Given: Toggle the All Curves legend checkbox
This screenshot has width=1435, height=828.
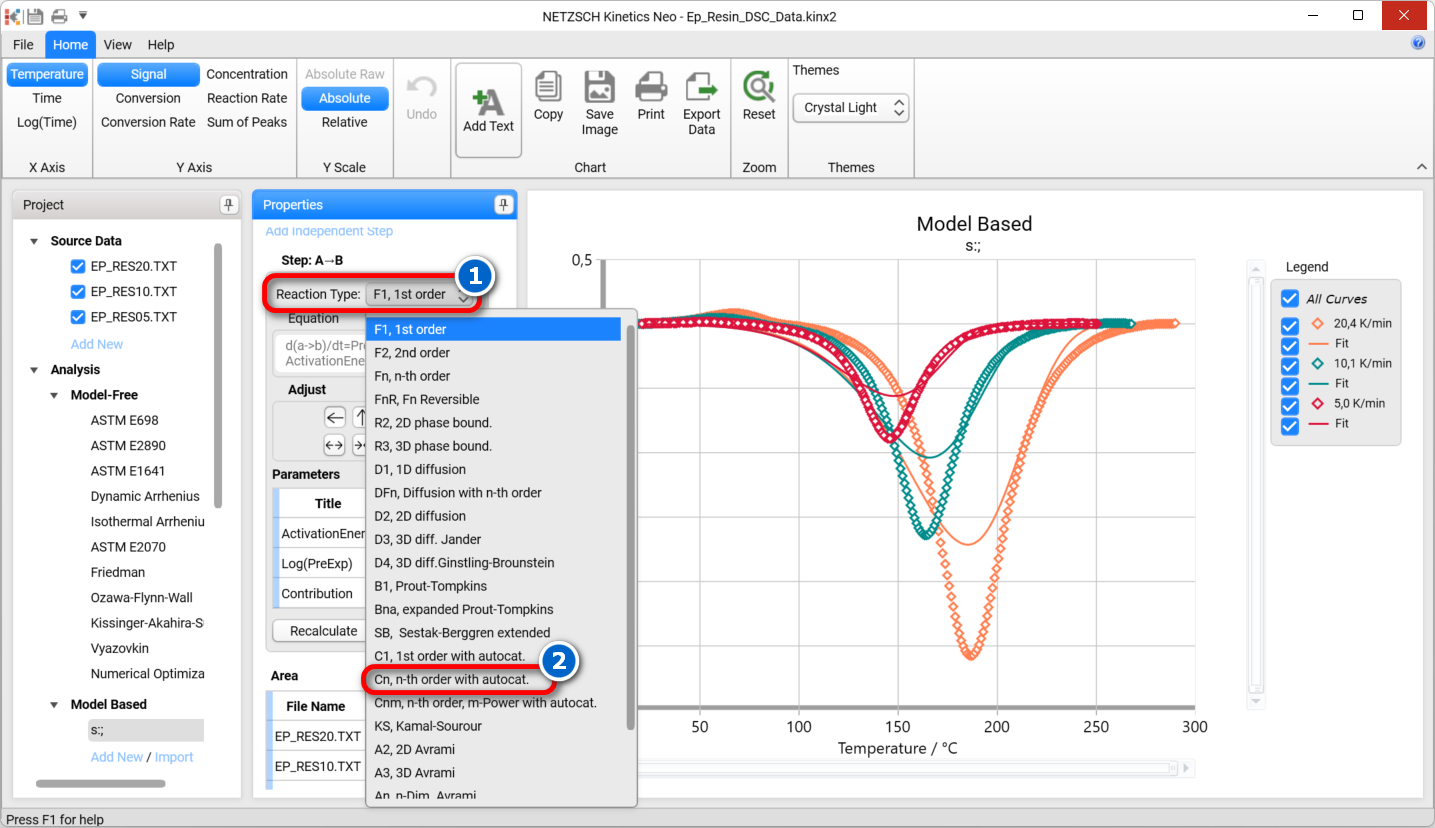Looking at the screenshot, I should (x=1290, y=299).
